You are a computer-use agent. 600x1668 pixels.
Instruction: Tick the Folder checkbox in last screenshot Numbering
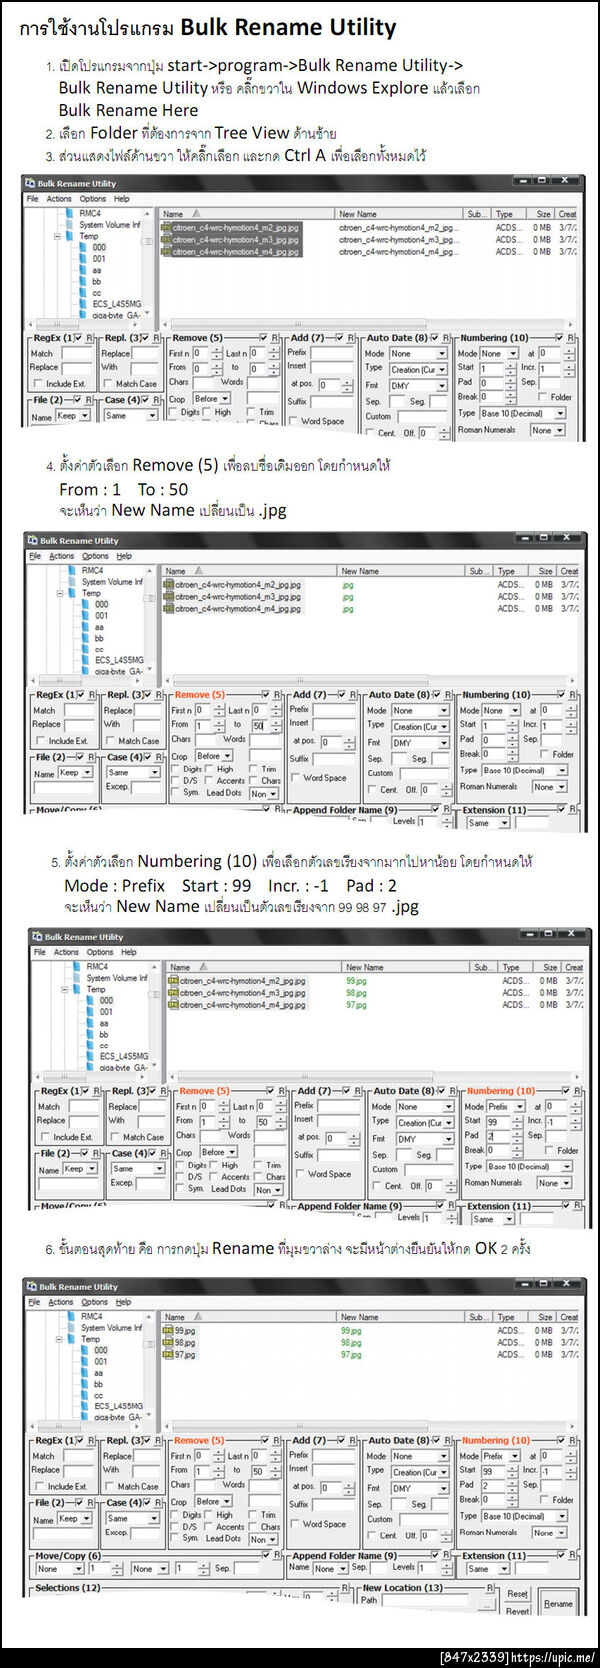[543, 1500]
